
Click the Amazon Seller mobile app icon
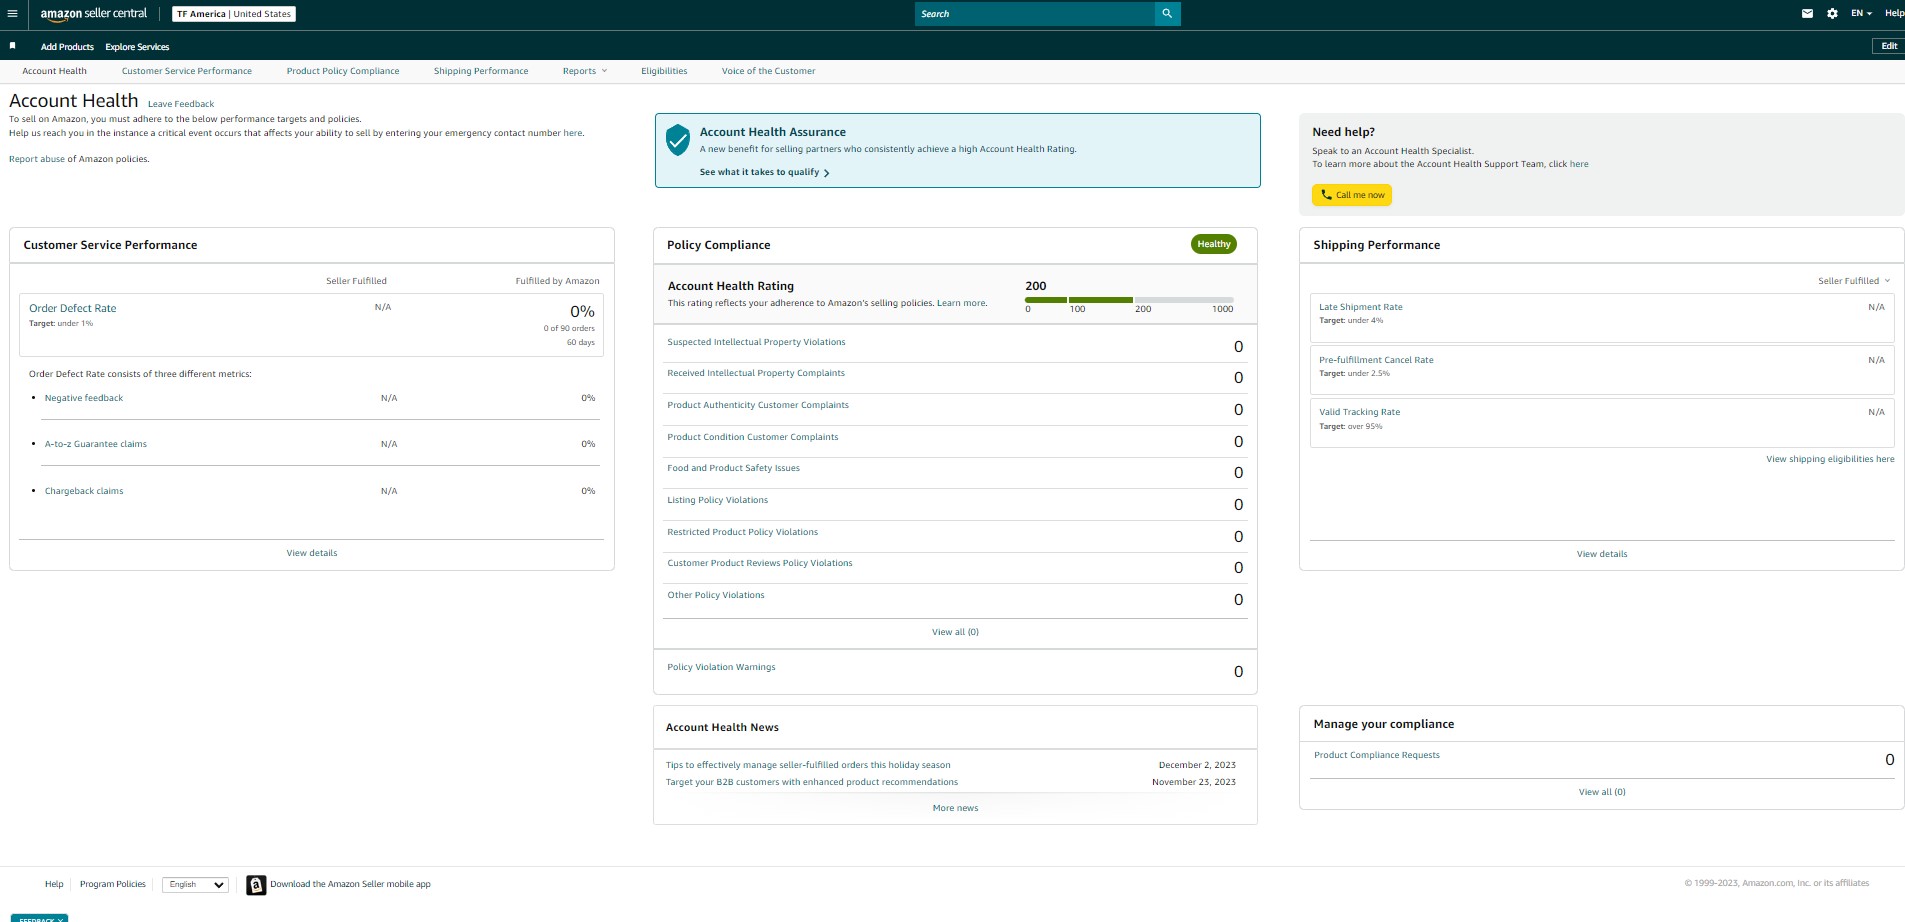click(256, 885)
